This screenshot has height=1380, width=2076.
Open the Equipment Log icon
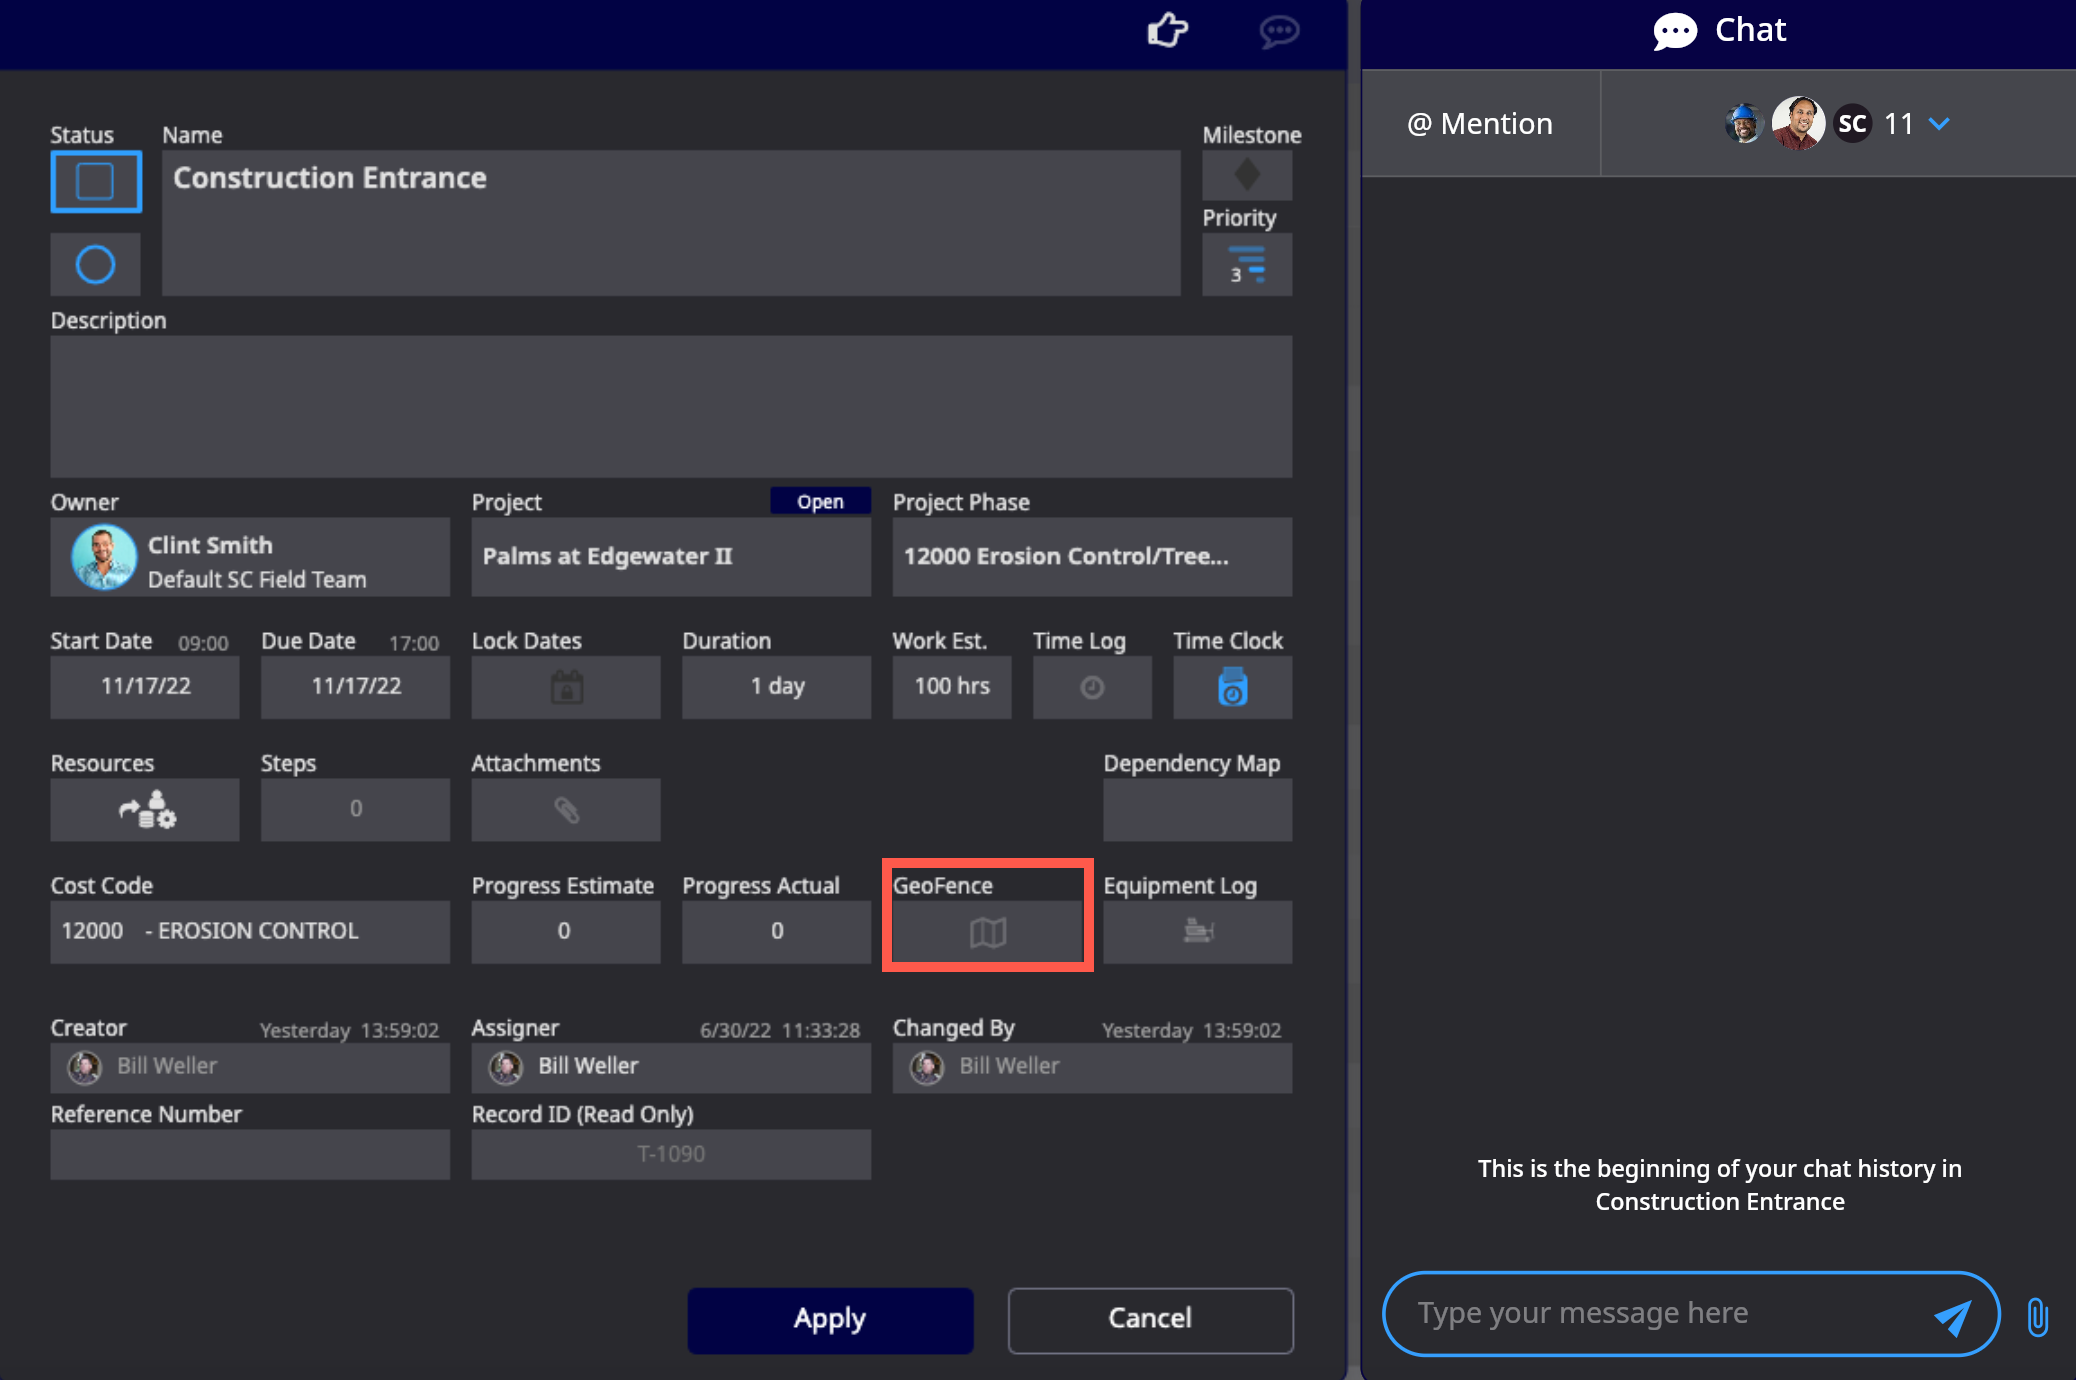[x=1197, y=932]
